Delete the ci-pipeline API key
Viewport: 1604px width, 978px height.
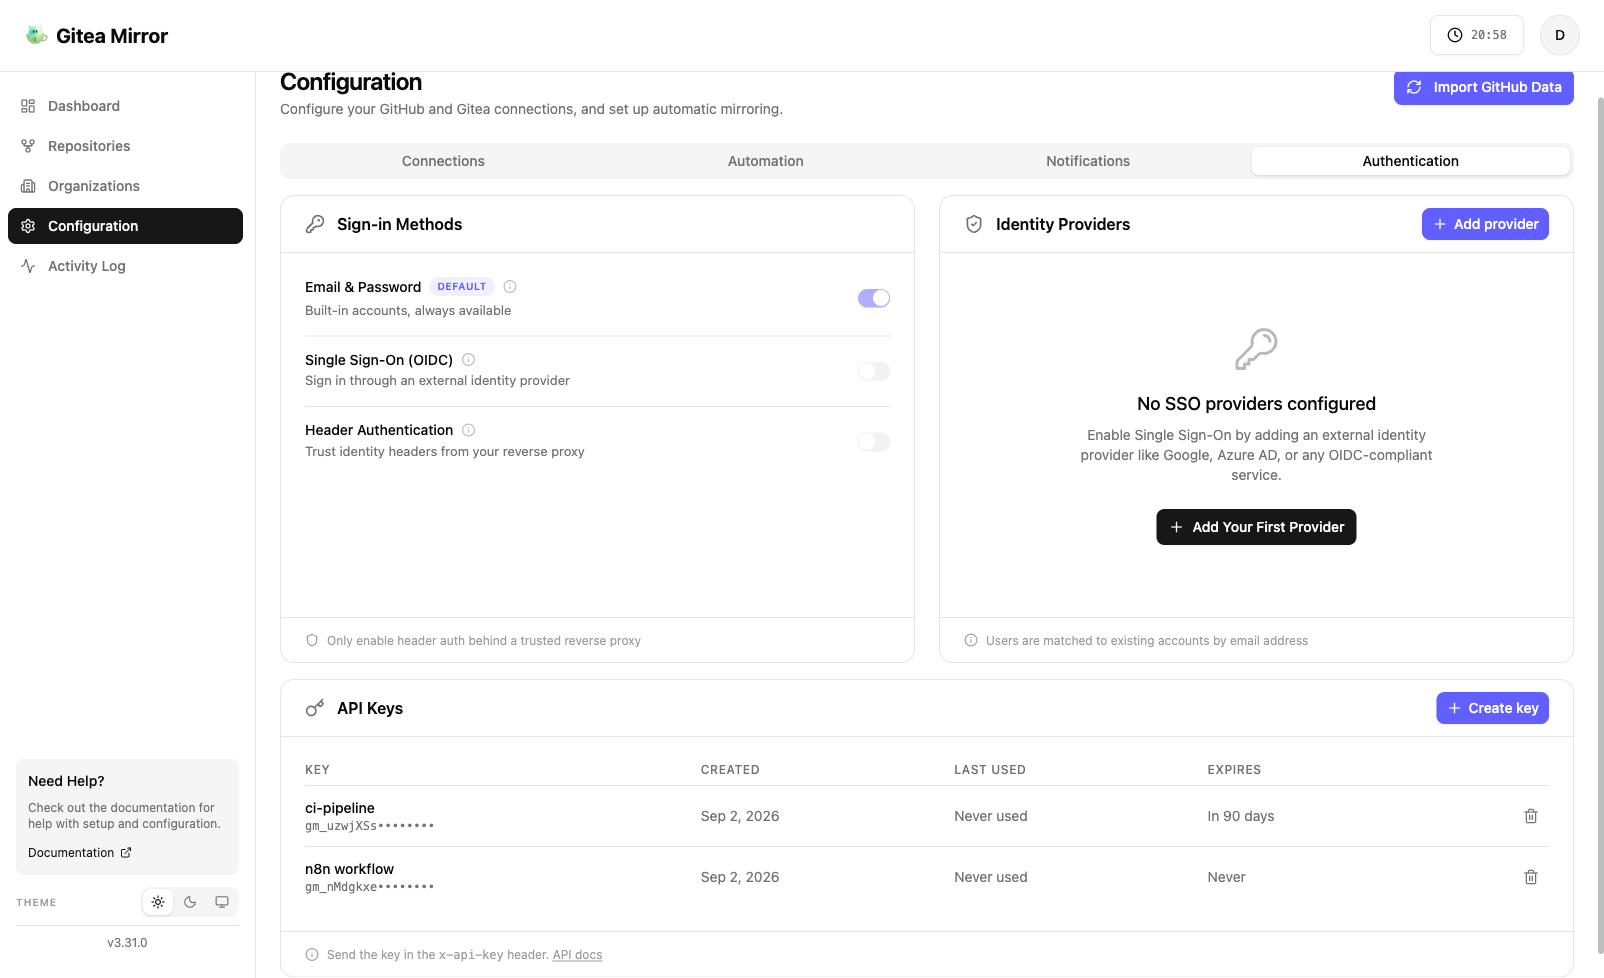[x=1531, y=816]
